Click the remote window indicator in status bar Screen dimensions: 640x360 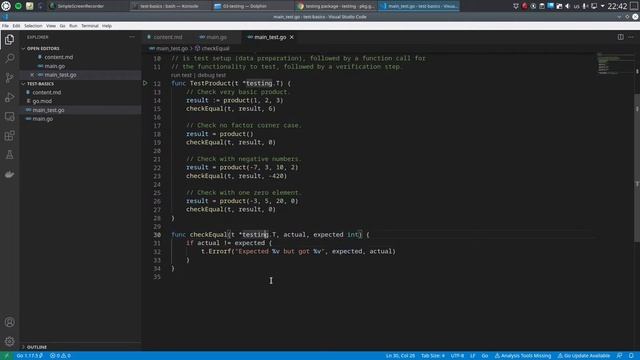(x=6, y=356)
